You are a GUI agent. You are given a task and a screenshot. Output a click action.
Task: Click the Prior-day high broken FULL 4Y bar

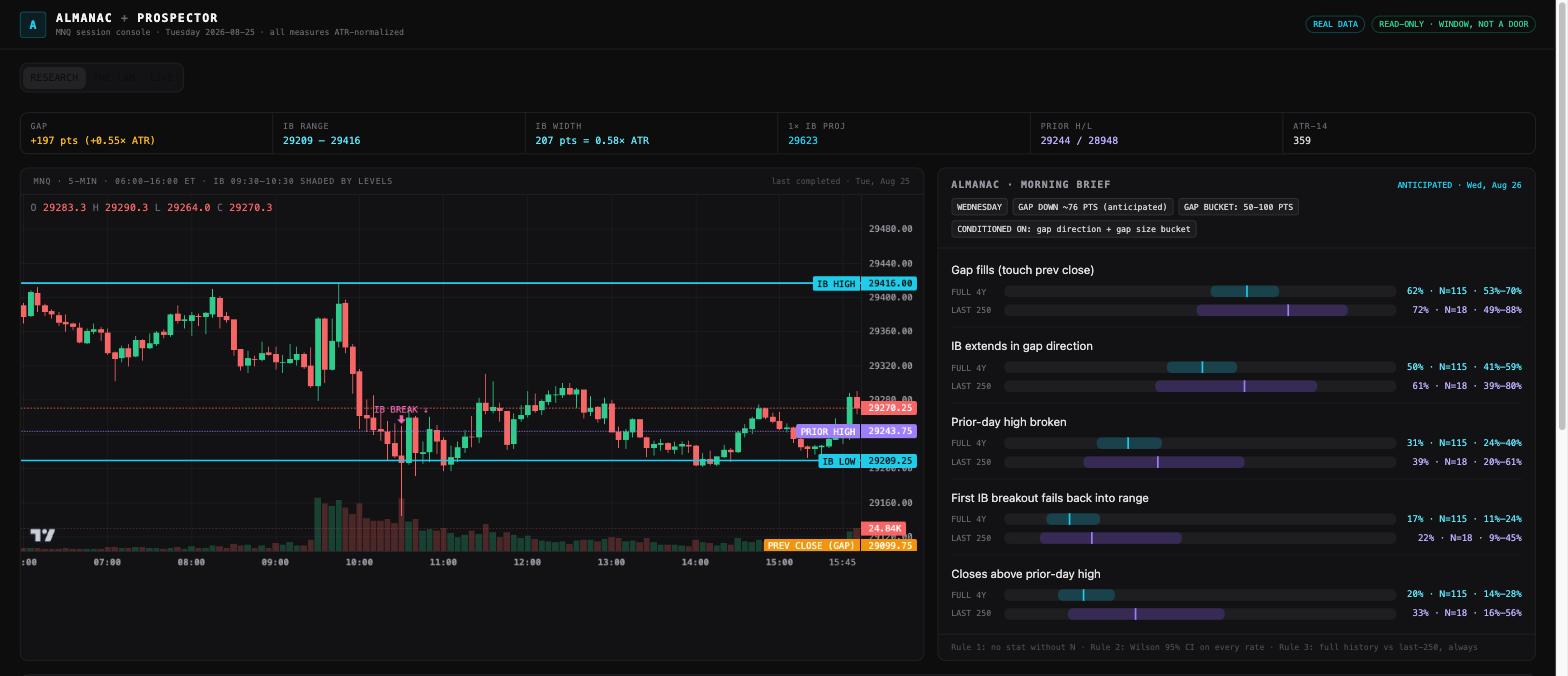(x=1200, y=443)
